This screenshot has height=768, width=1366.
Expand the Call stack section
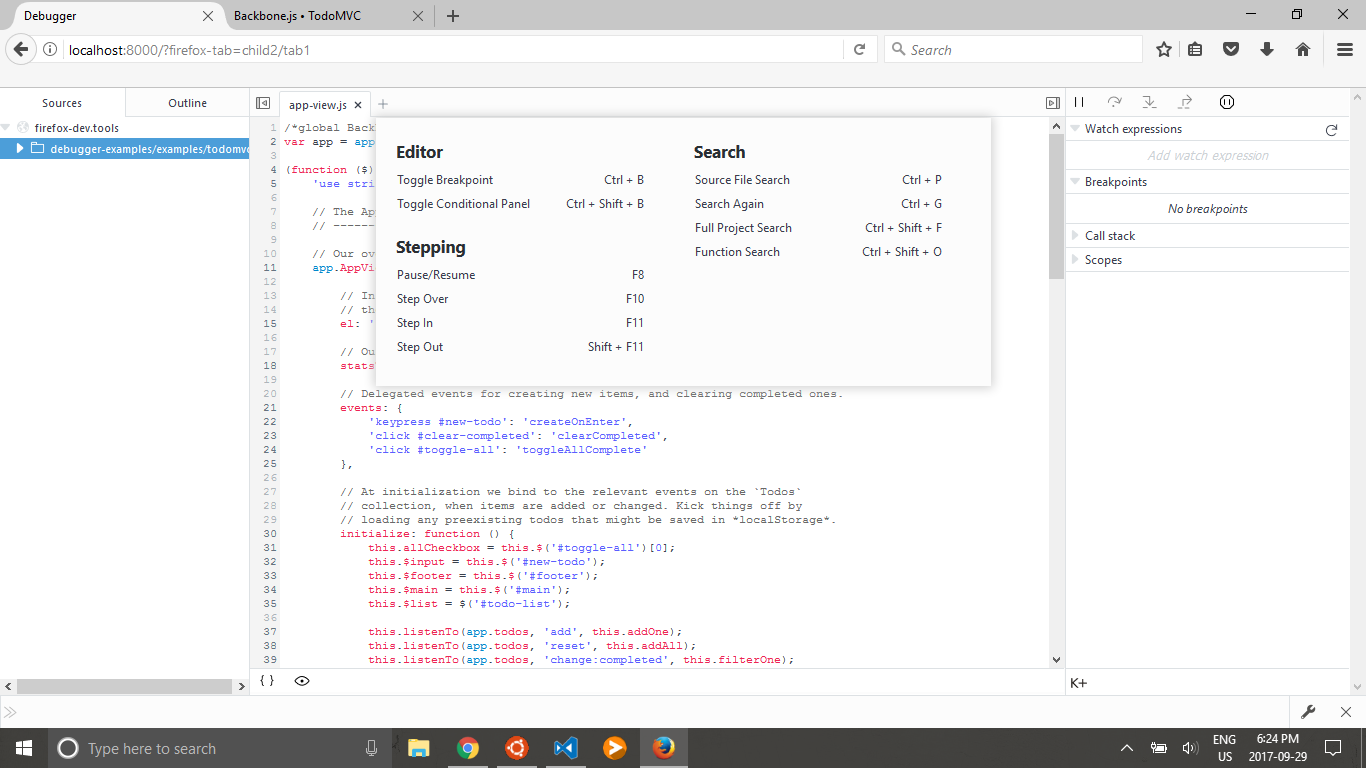click(1075, 236)
